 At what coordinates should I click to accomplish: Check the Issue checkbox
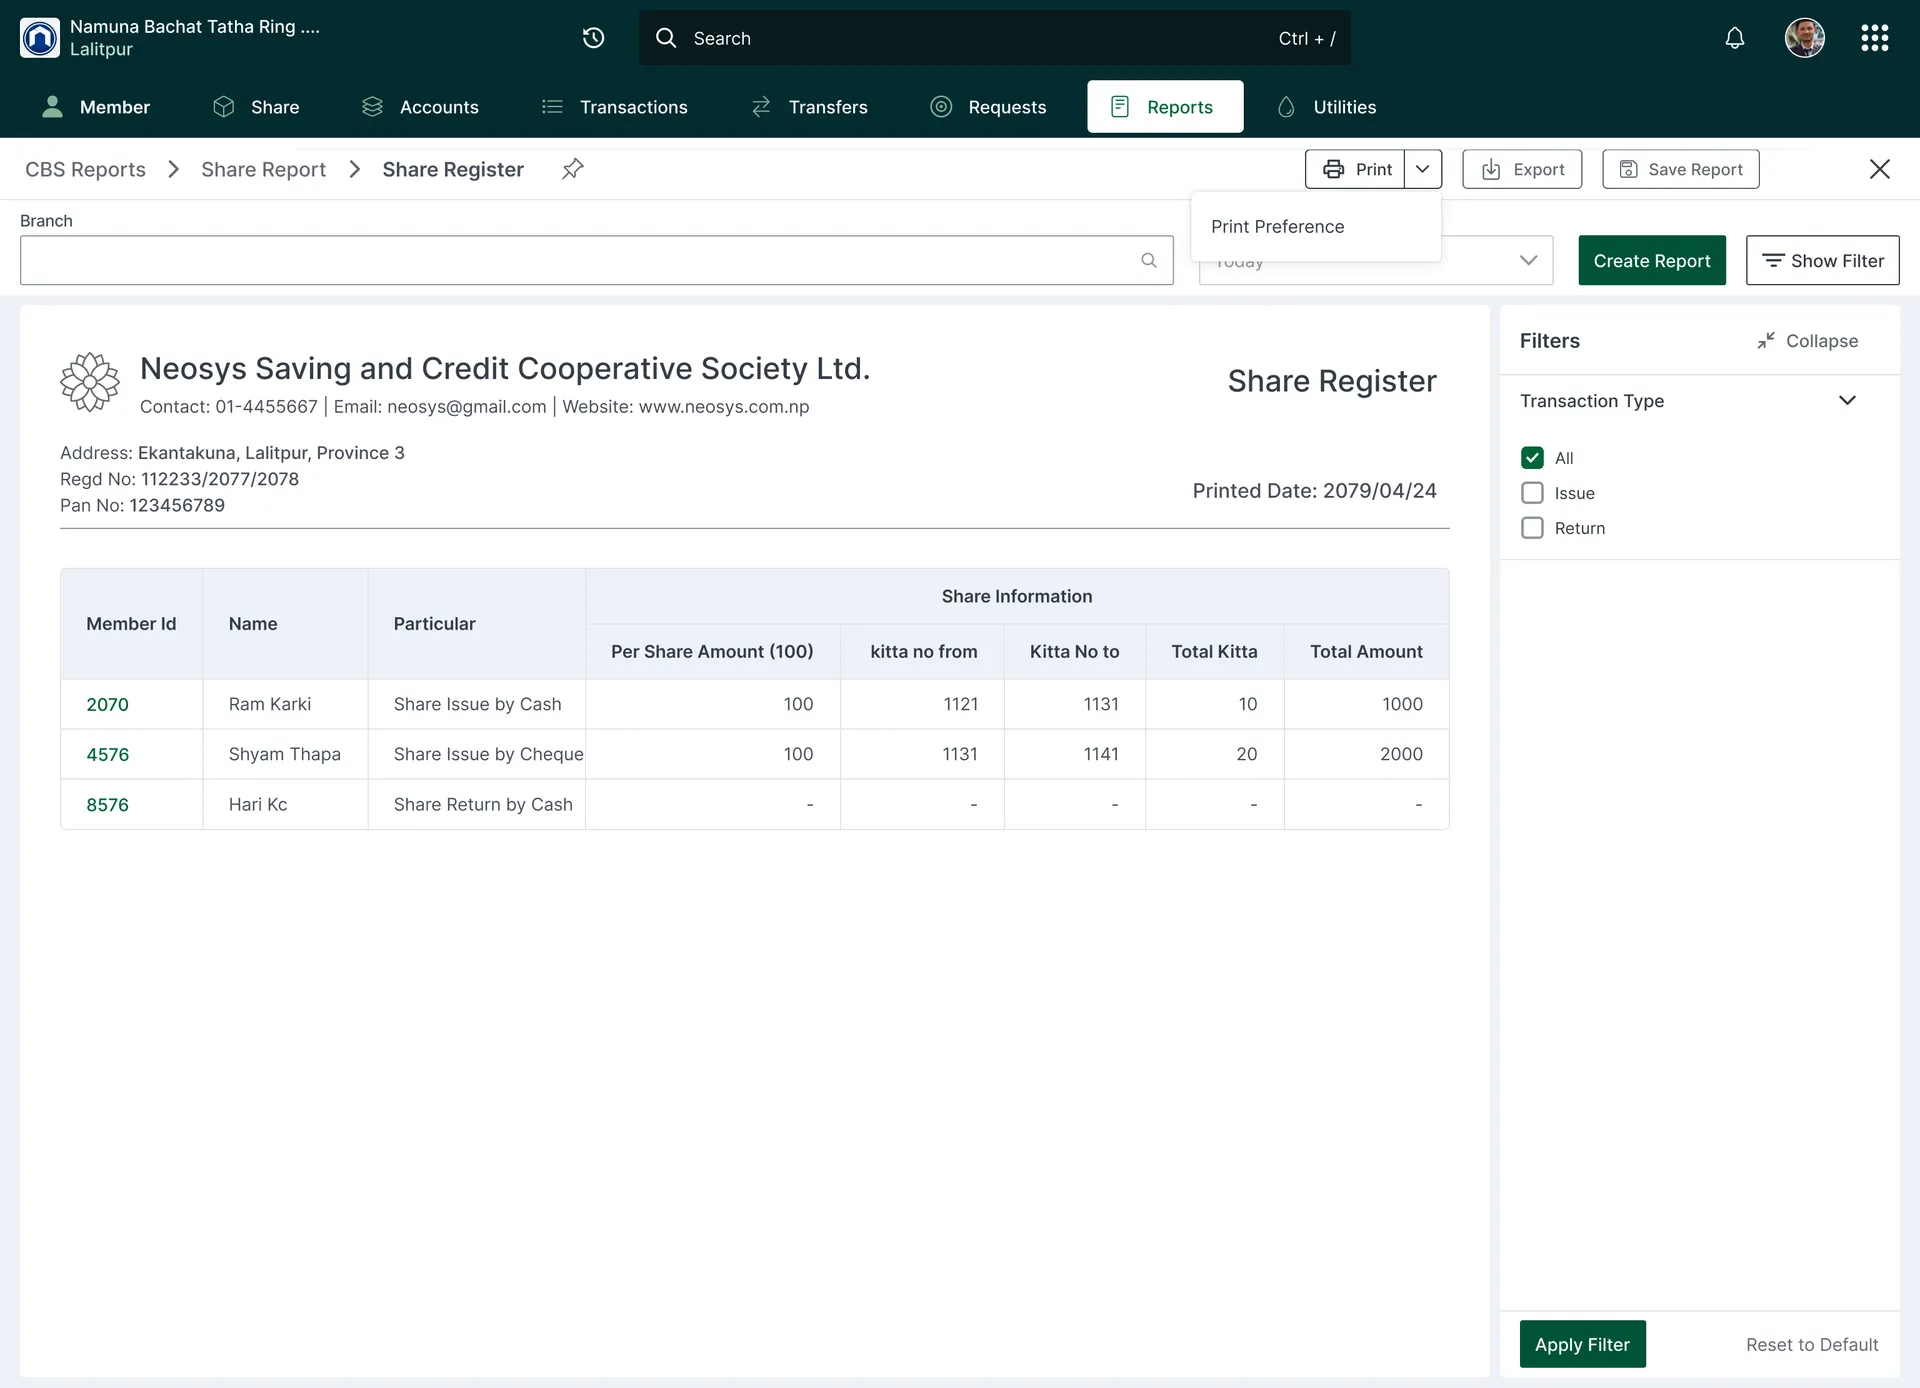(1532, 493)
